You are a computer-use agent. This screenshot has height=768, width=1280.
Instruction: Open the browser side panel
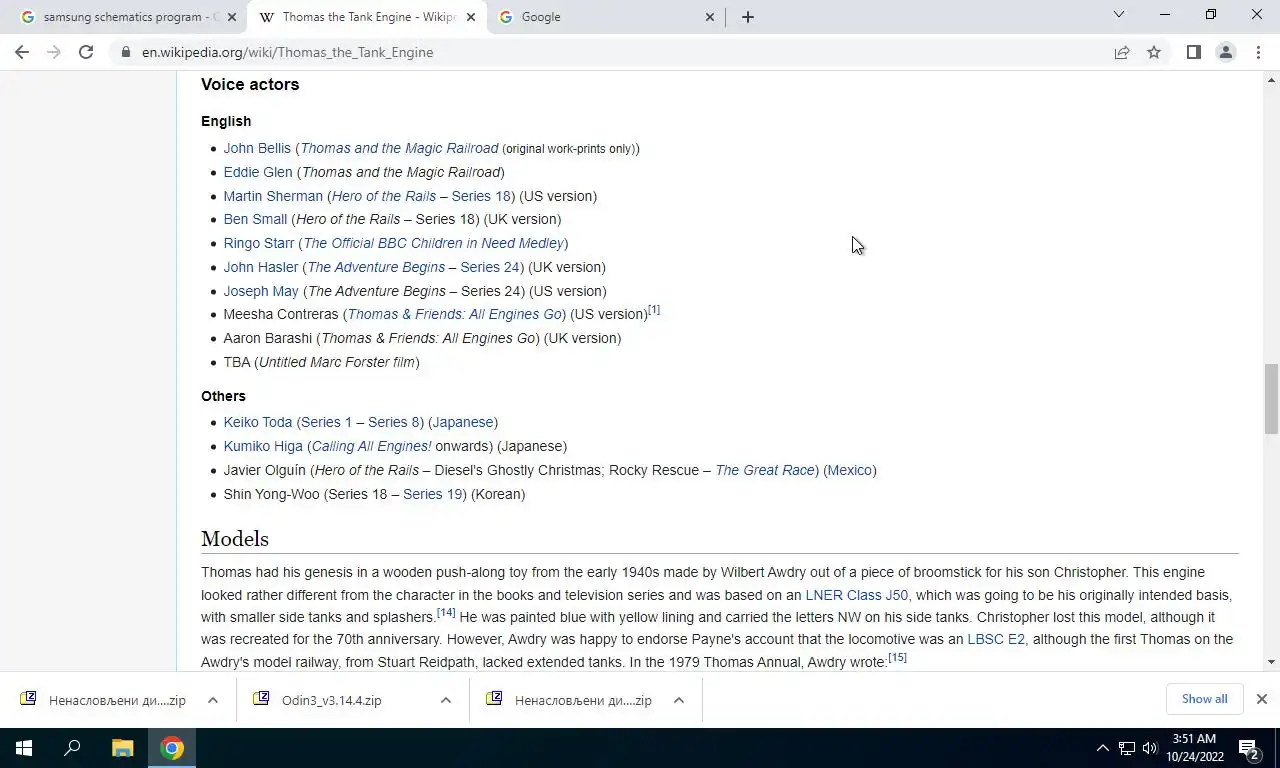[1193, 52]
